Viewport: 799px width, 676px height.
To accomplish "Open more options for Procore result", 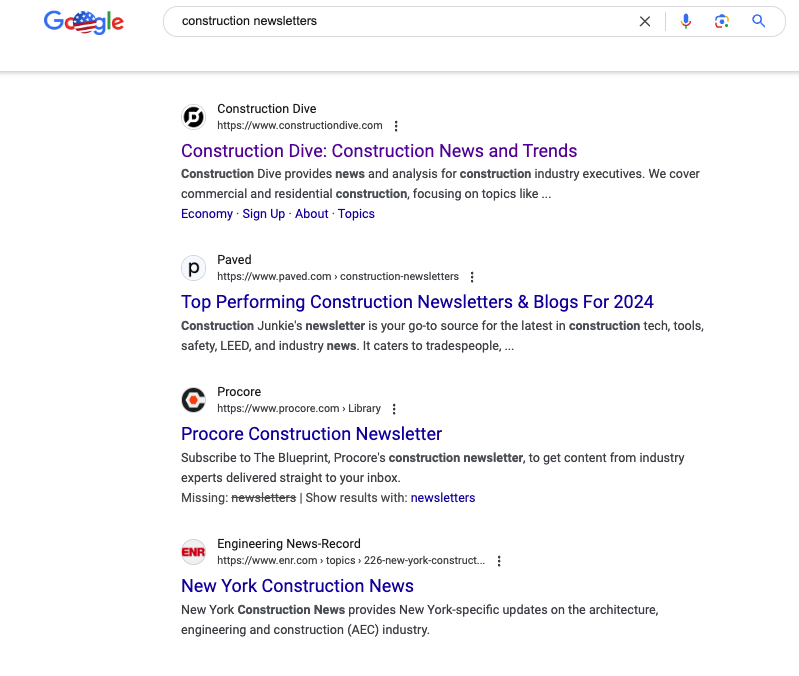I will pos(394,409).
